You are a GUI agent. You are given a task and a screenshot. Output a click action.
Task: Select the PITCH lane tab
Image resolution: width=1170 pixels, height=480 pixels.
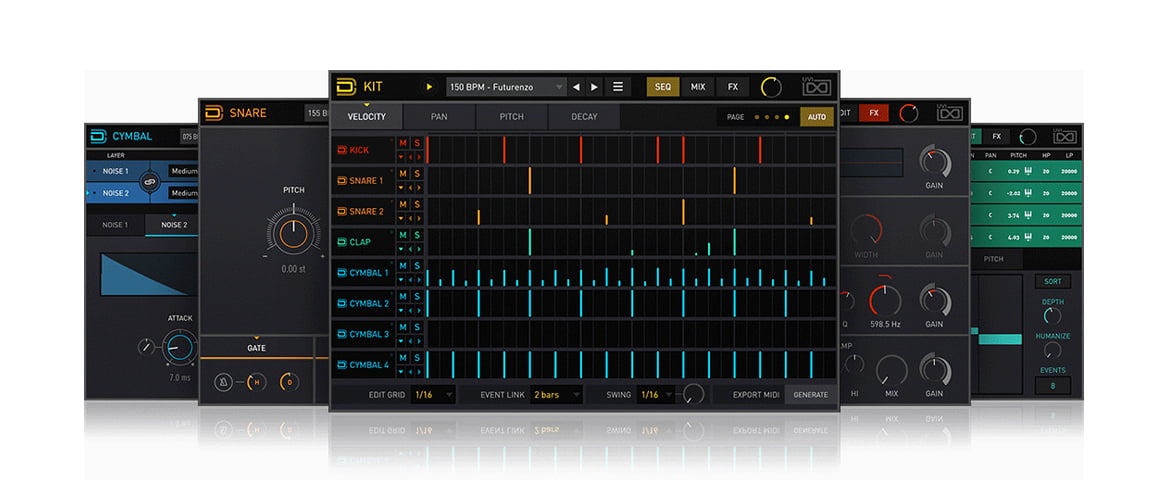coord(512,116)
